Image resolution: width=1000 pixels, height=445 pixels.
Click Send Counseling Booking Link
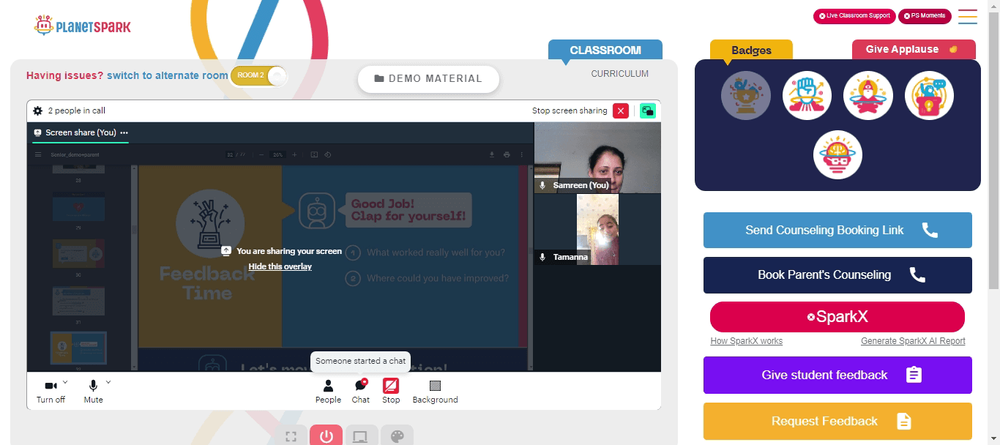pyautogui.click(x=837, y=230)
